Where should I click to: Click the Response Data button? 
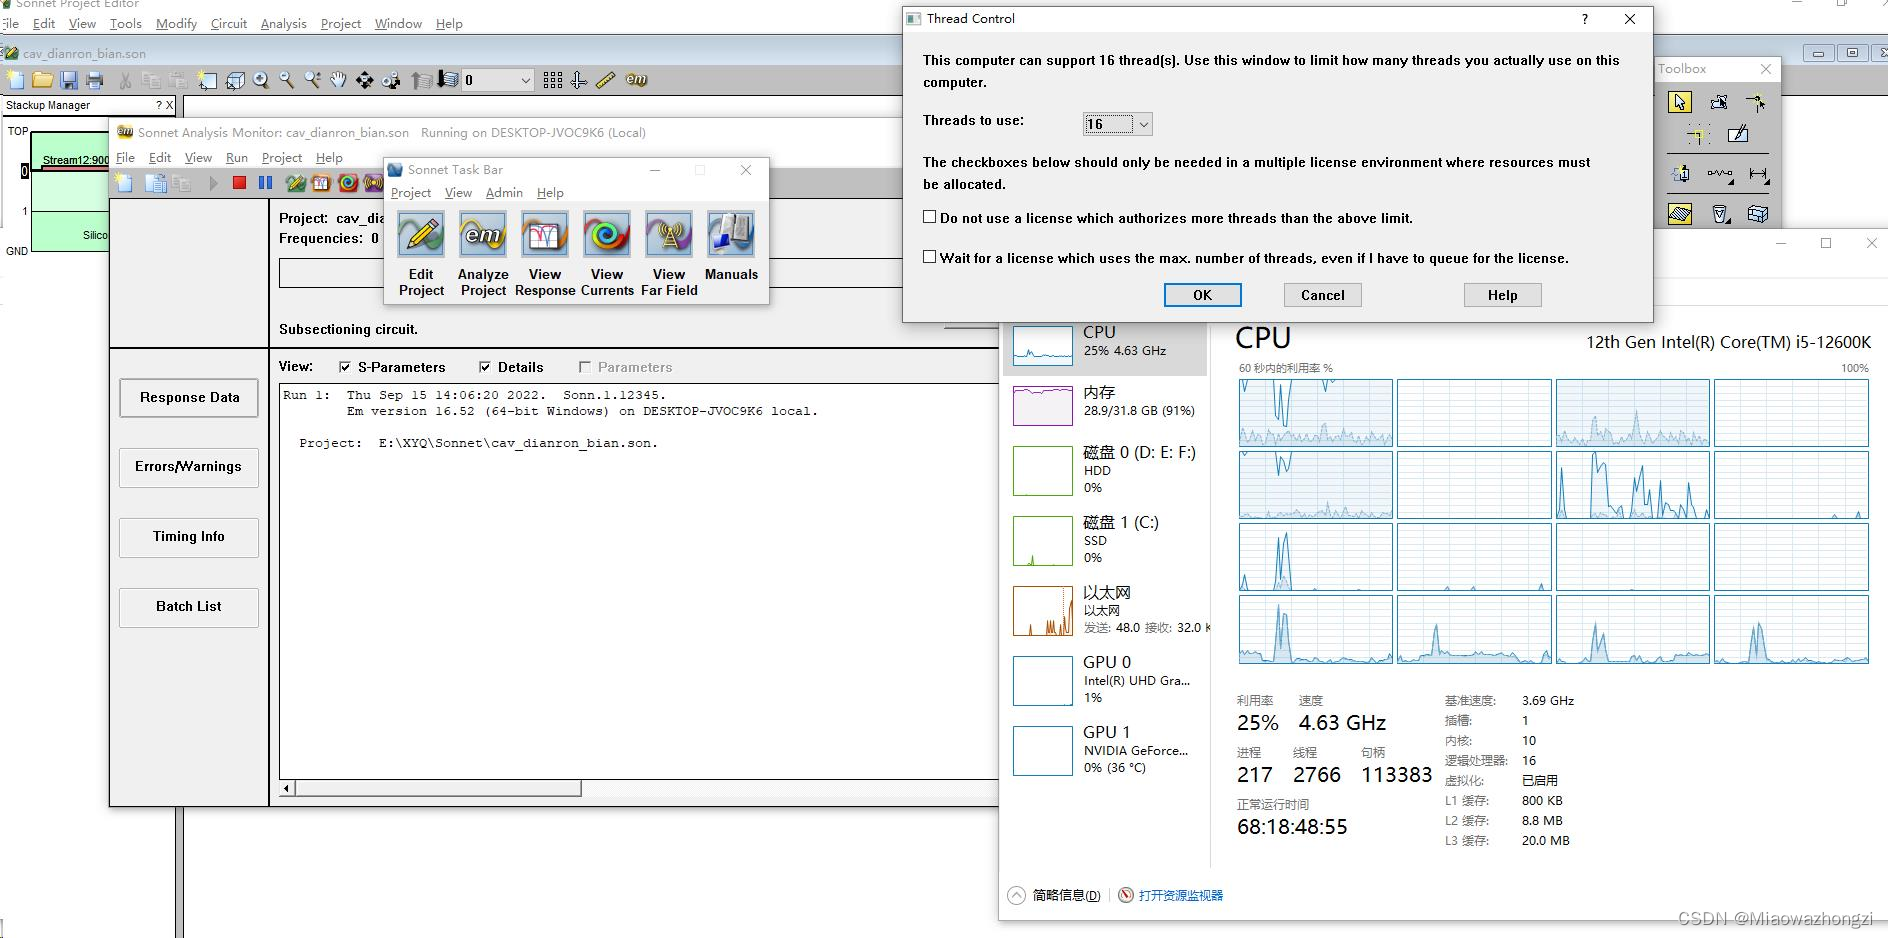click(189, 397)
